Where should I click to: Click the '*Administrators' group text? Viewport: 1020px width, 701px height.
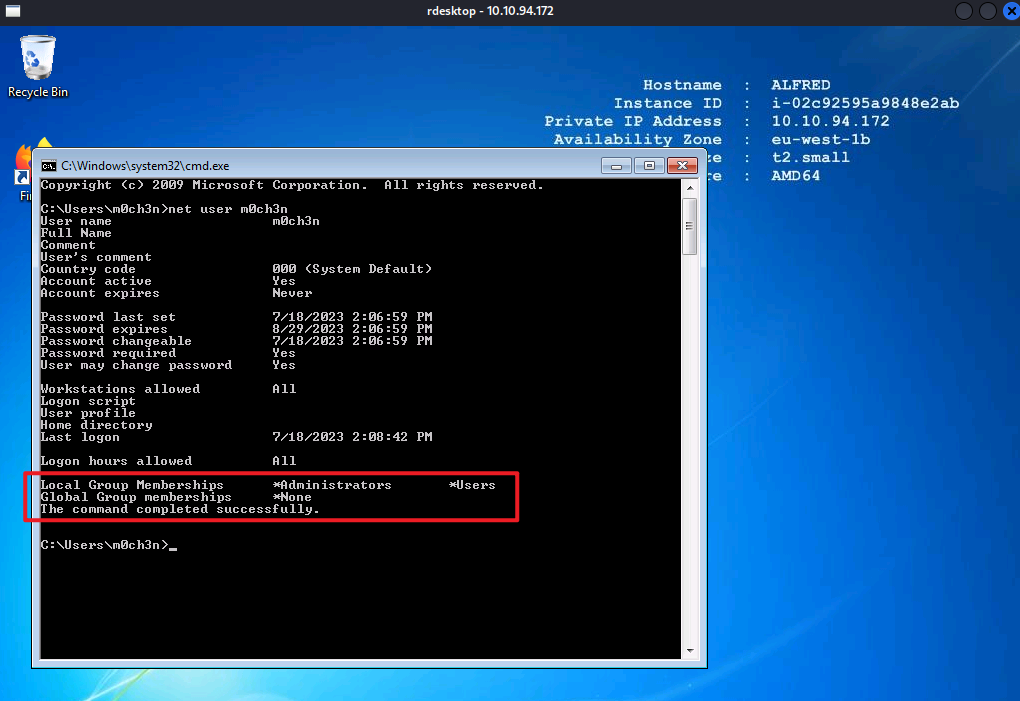[332, 485]
